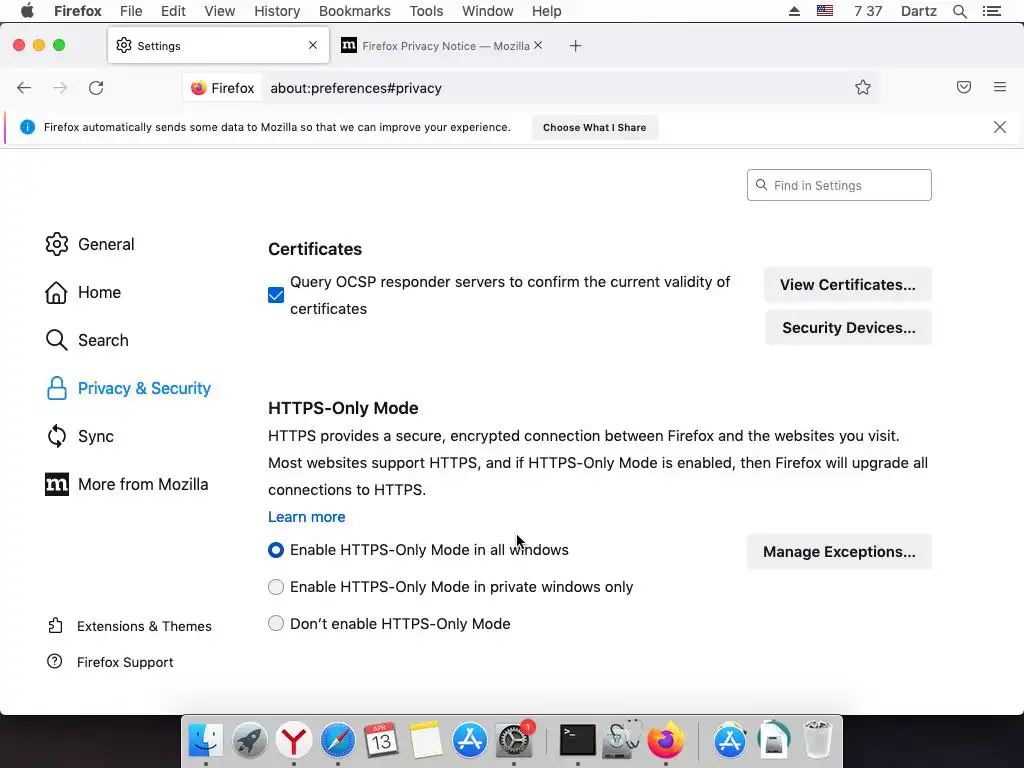Reload the current page

(x=96, y=88)
